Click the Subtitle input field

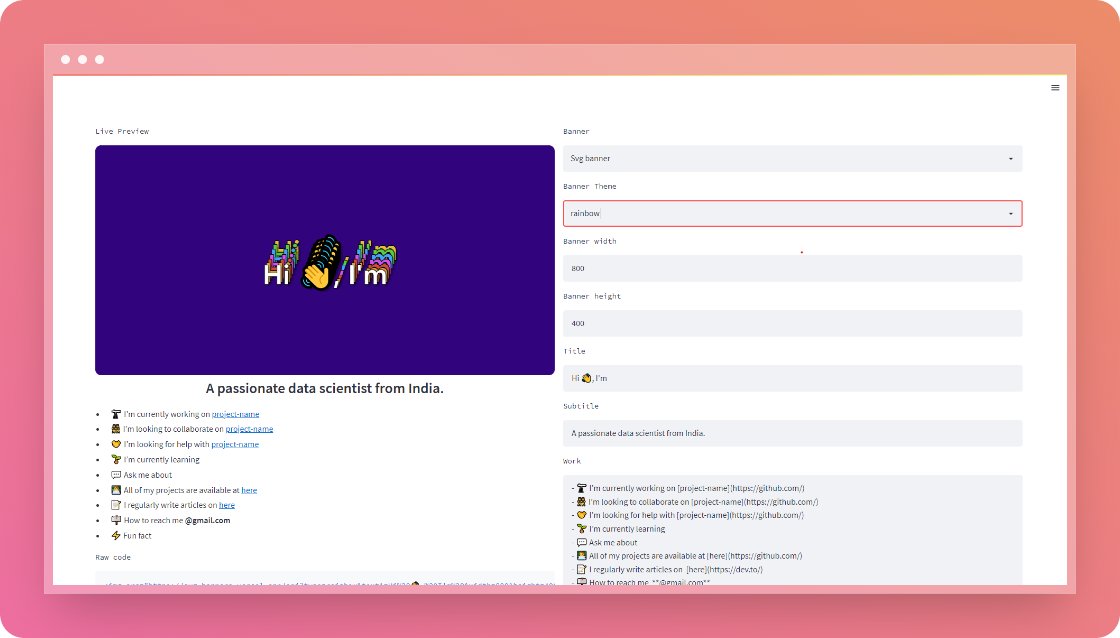tap(792, 434)
